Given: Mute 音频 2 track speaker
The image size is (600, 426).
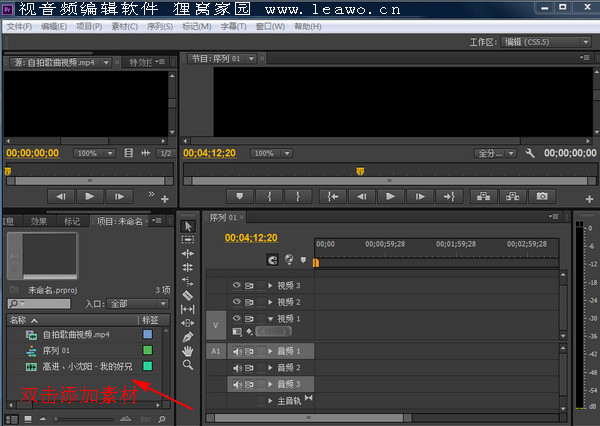Looking at the screenshot, I should (237, 368).
